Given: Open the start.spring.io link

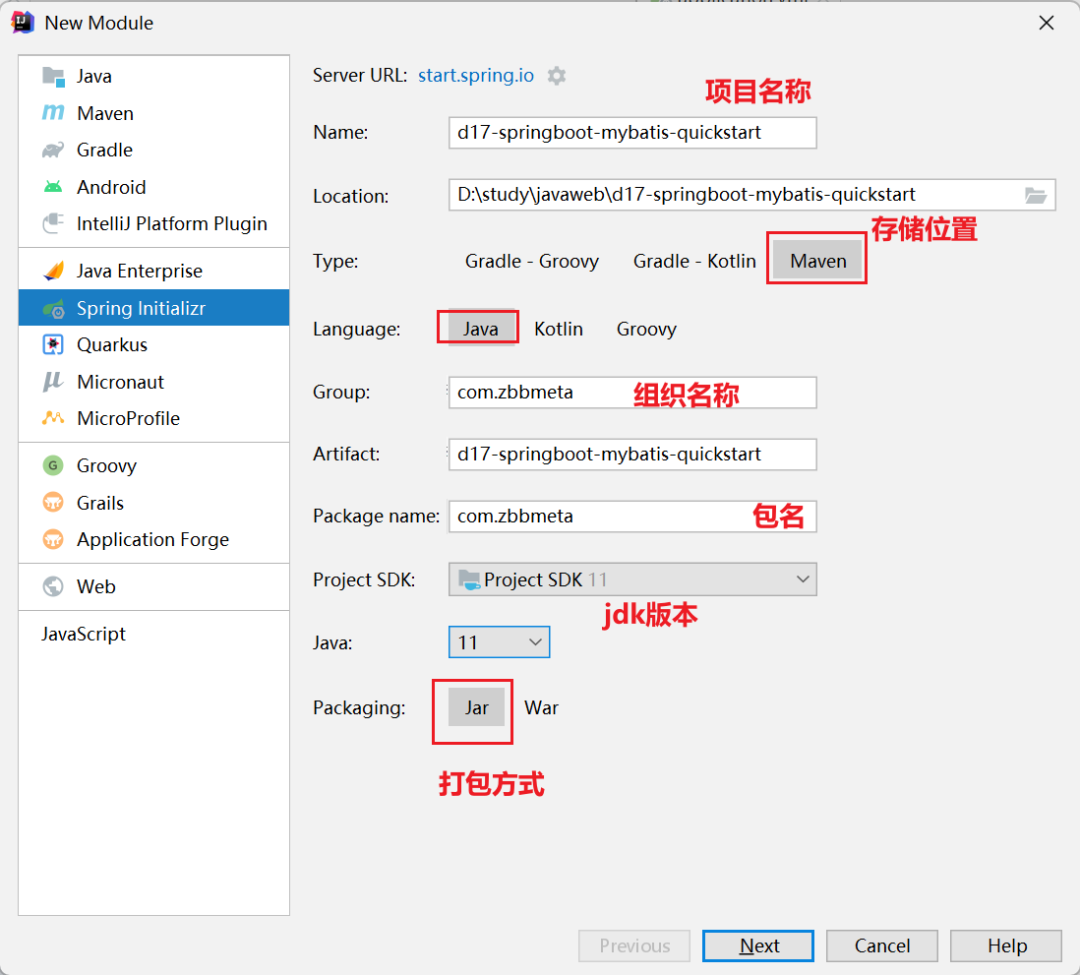Looking at the screenshot, I should pyautogui.click(x=476, y=75).
